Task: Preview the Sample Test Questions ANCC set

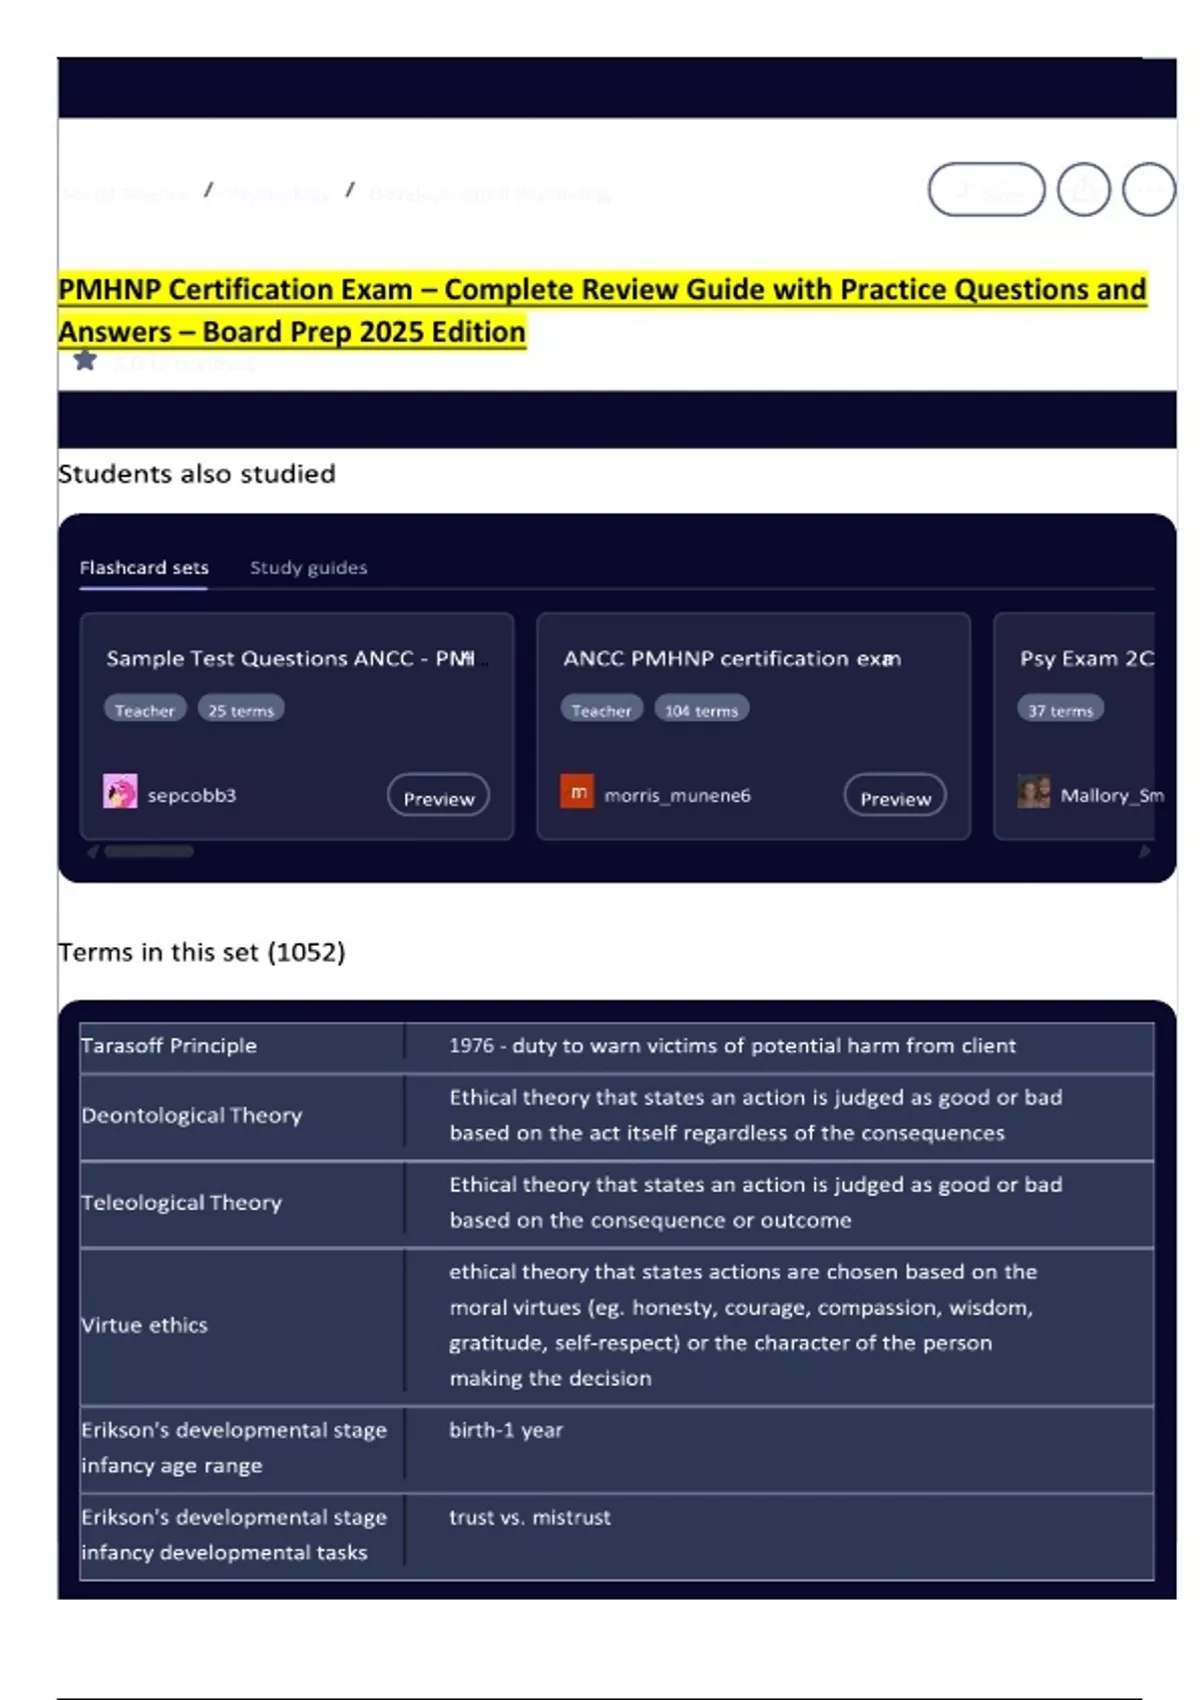Action: tap(438, 797)
